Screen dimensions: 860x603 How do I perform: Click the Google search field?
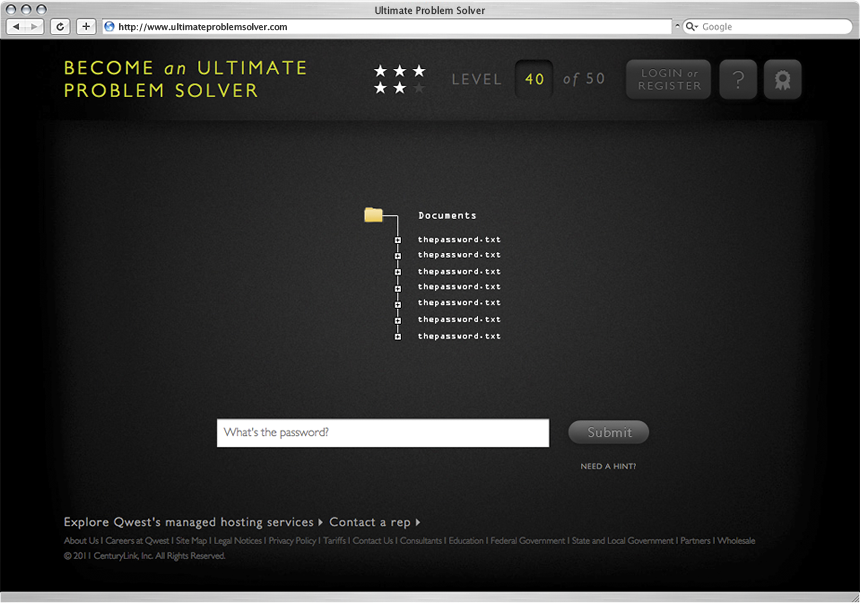(x=768, y=26)
